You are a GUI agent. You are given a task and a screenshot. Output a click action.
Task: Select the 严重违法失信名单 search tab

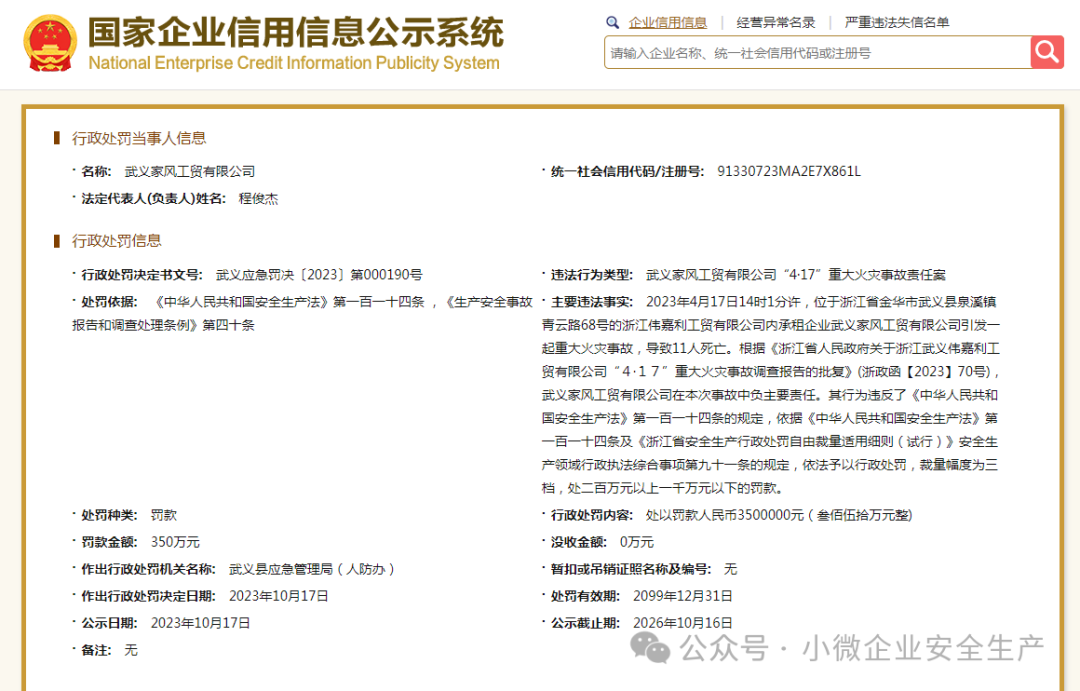(x=897, y=23)
